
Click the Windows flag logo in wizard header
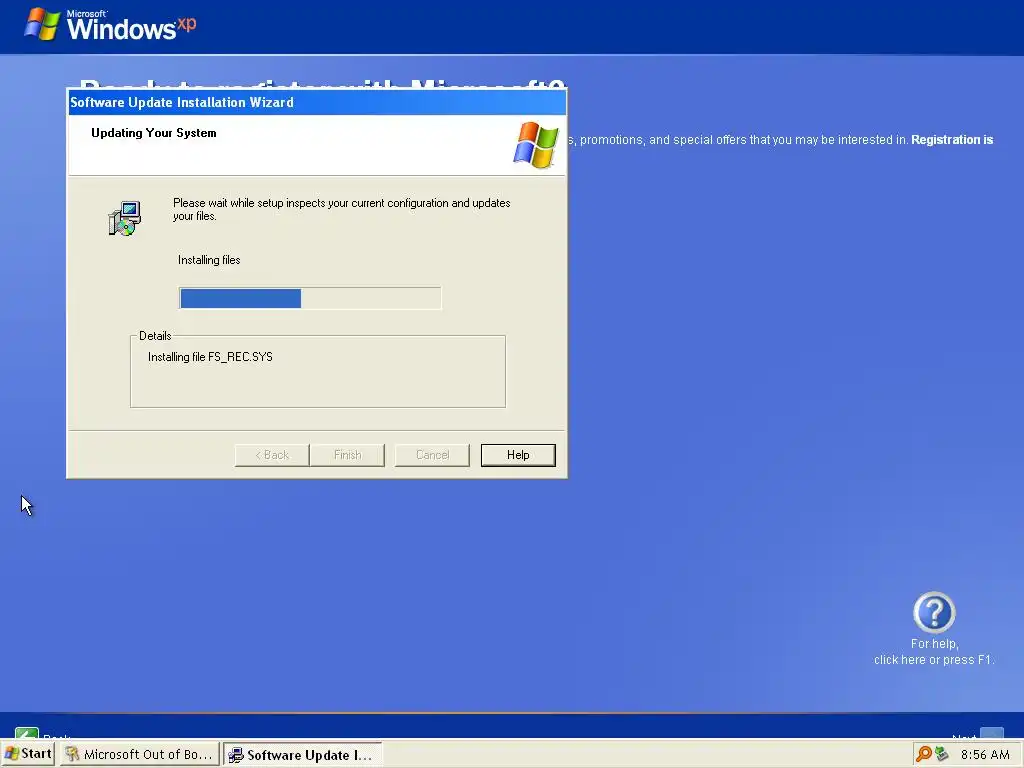pyautogui.click(x=536, y=145)
